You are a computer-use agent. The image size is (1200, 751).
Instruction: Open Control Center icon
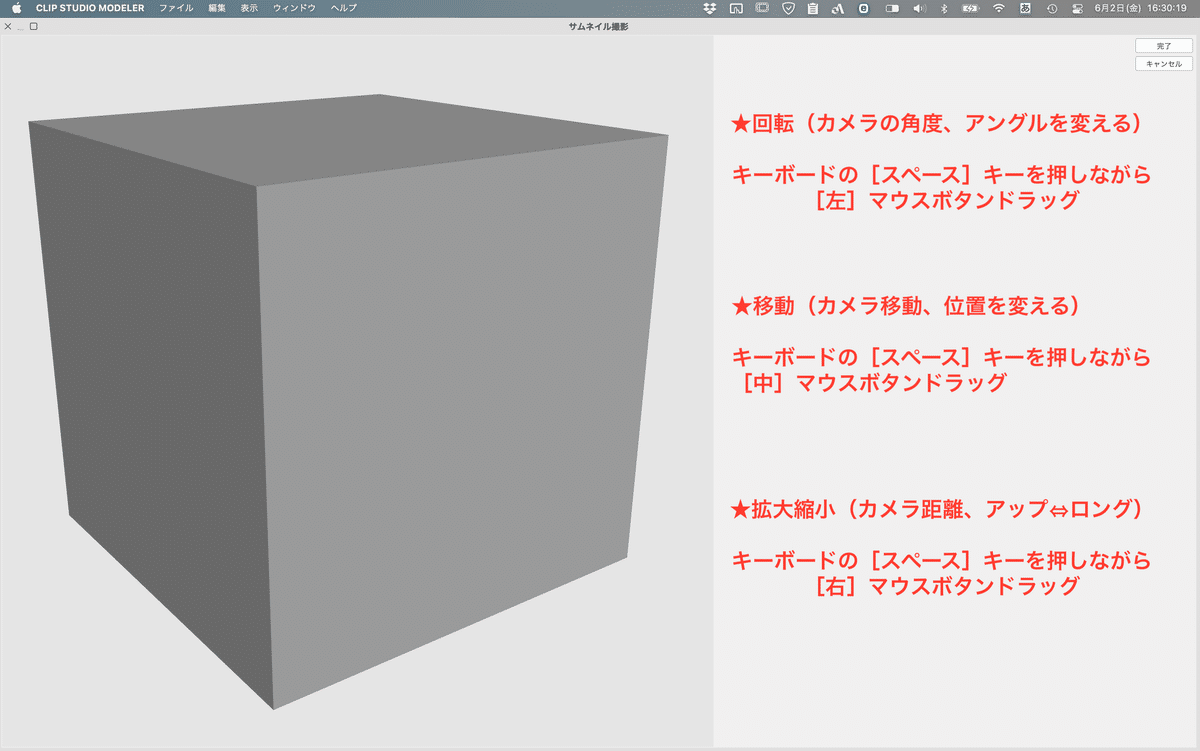[x=1078, y=8]
